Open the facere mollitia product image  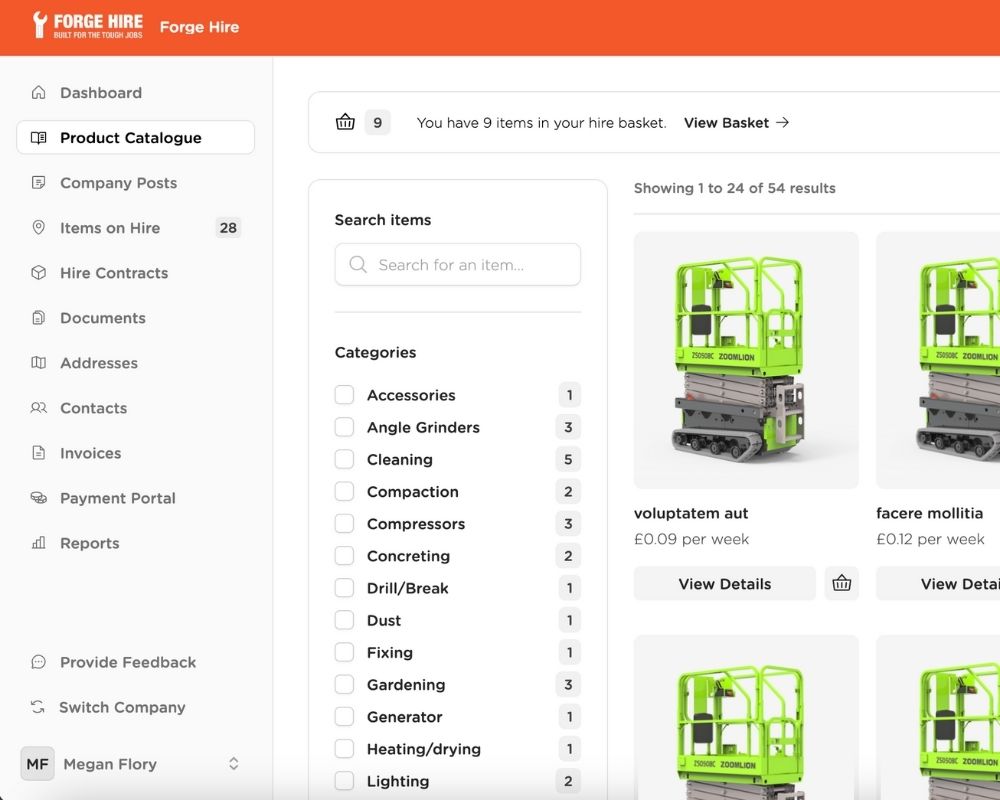pos(938,360)
